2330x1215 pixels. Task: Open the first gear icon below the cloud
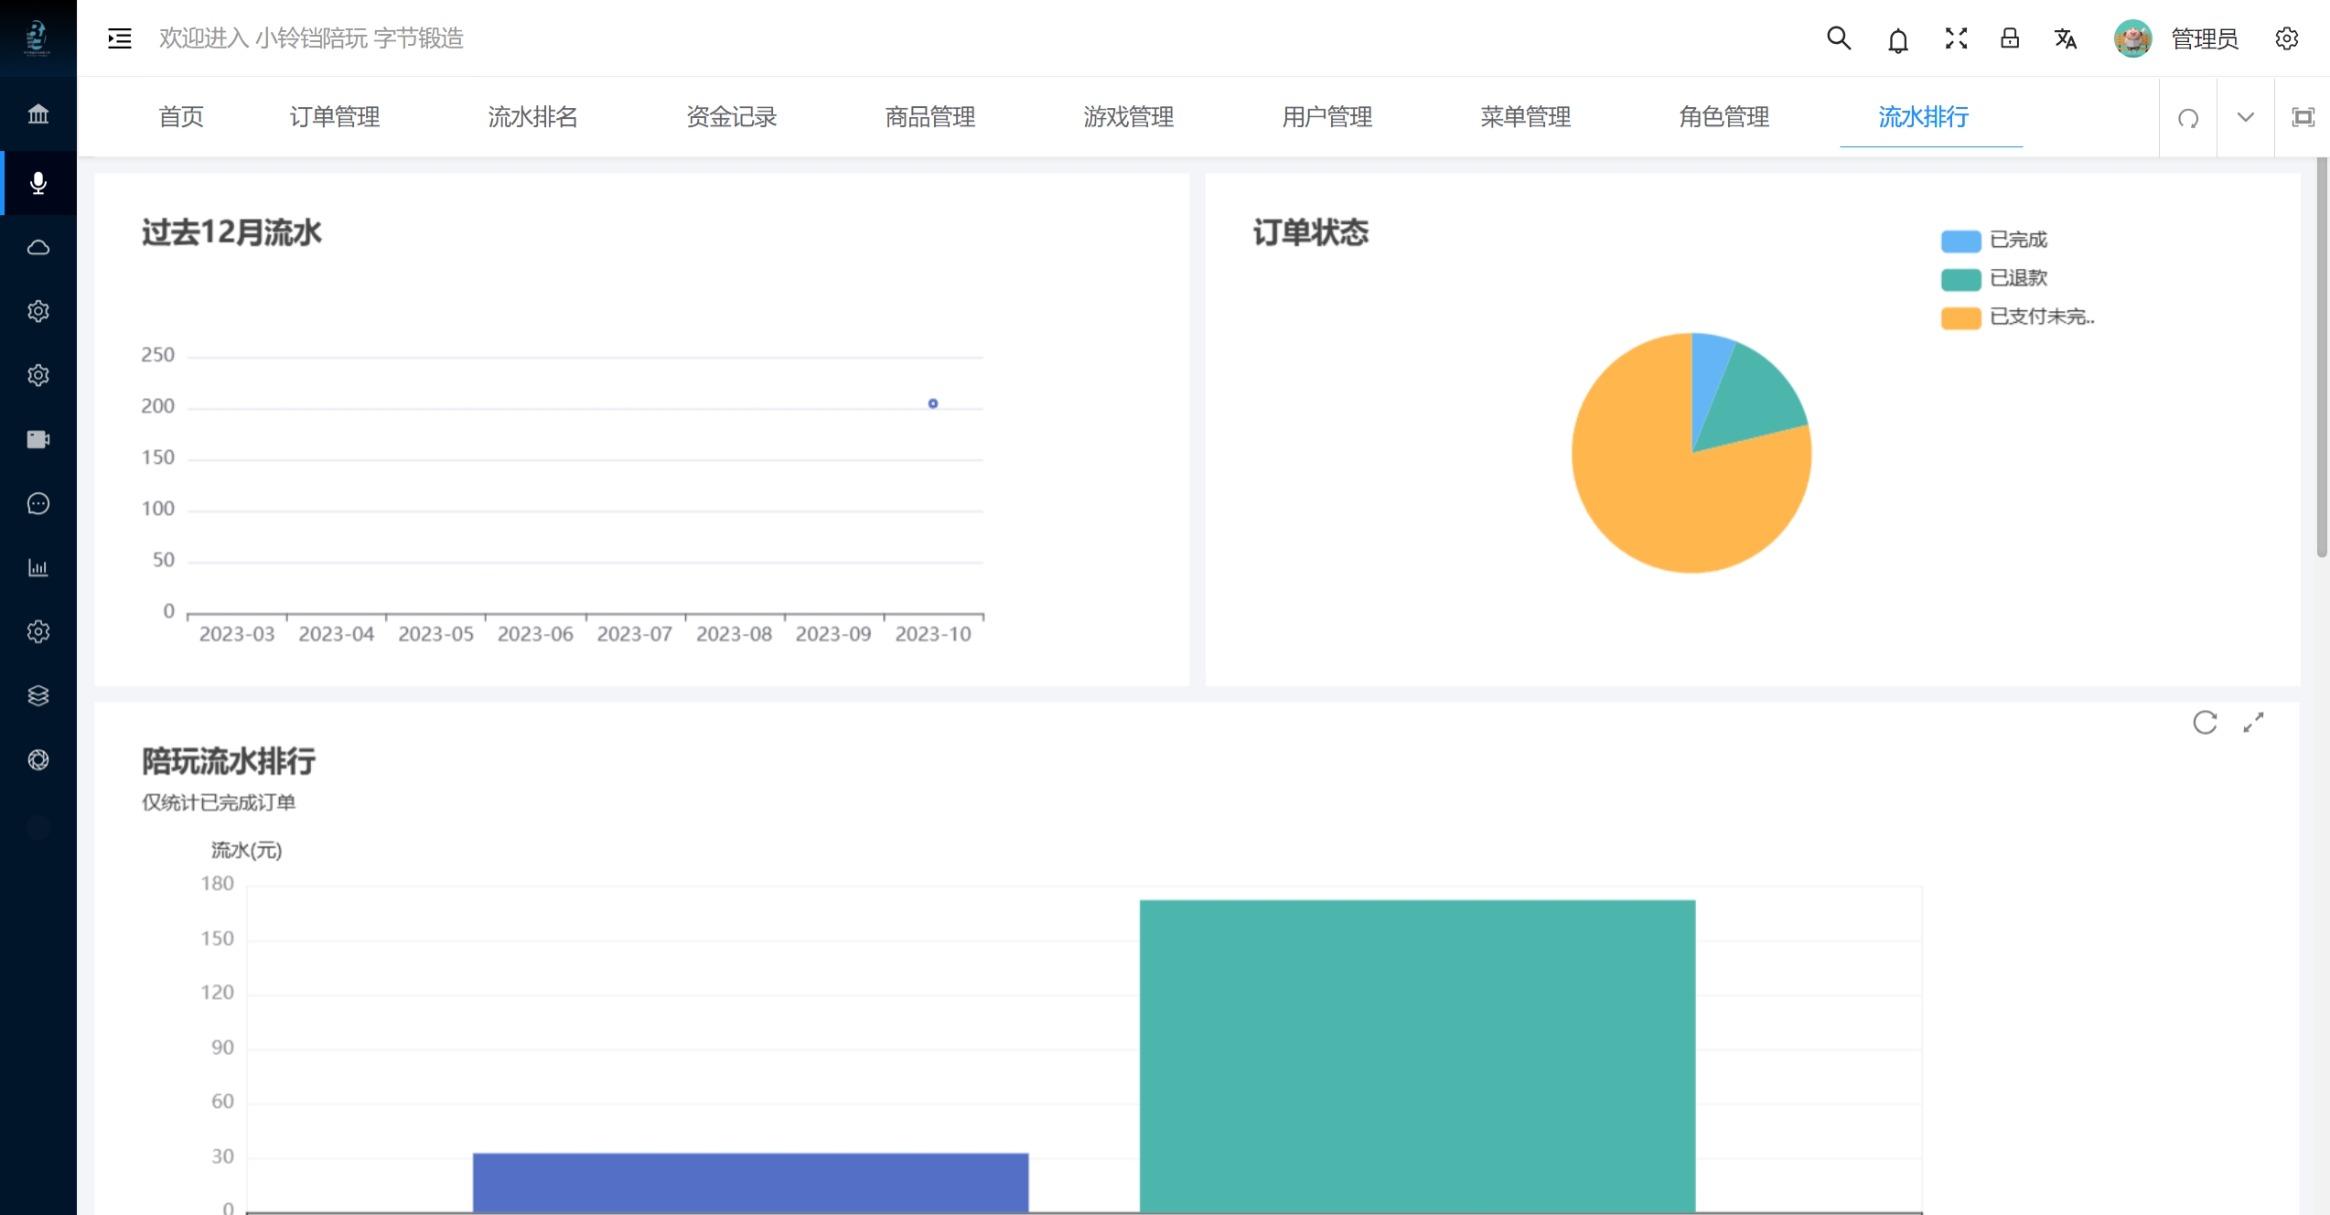click(38, 311)
